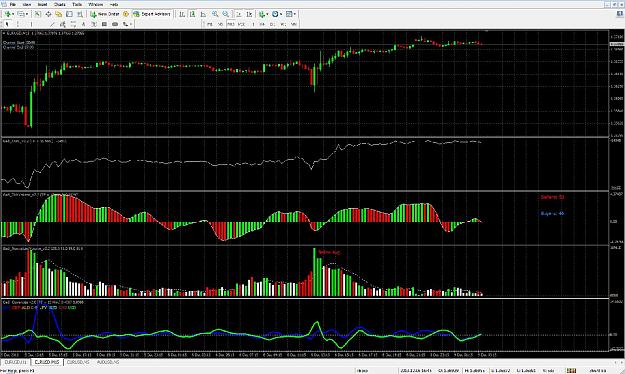
Task: Select the Fibonacci retracement tool
Action: tap(73, 24)
